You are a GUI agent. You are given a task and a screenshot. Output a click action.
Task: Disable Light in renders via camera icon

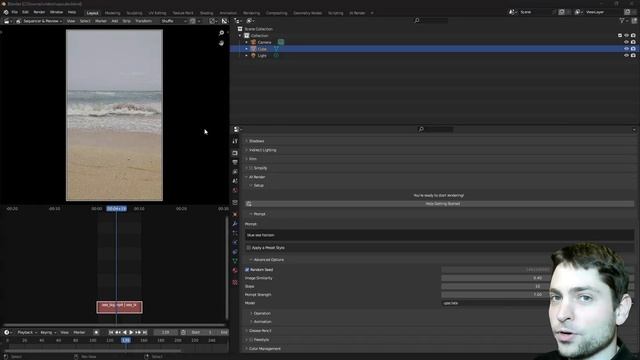(633, 56)
